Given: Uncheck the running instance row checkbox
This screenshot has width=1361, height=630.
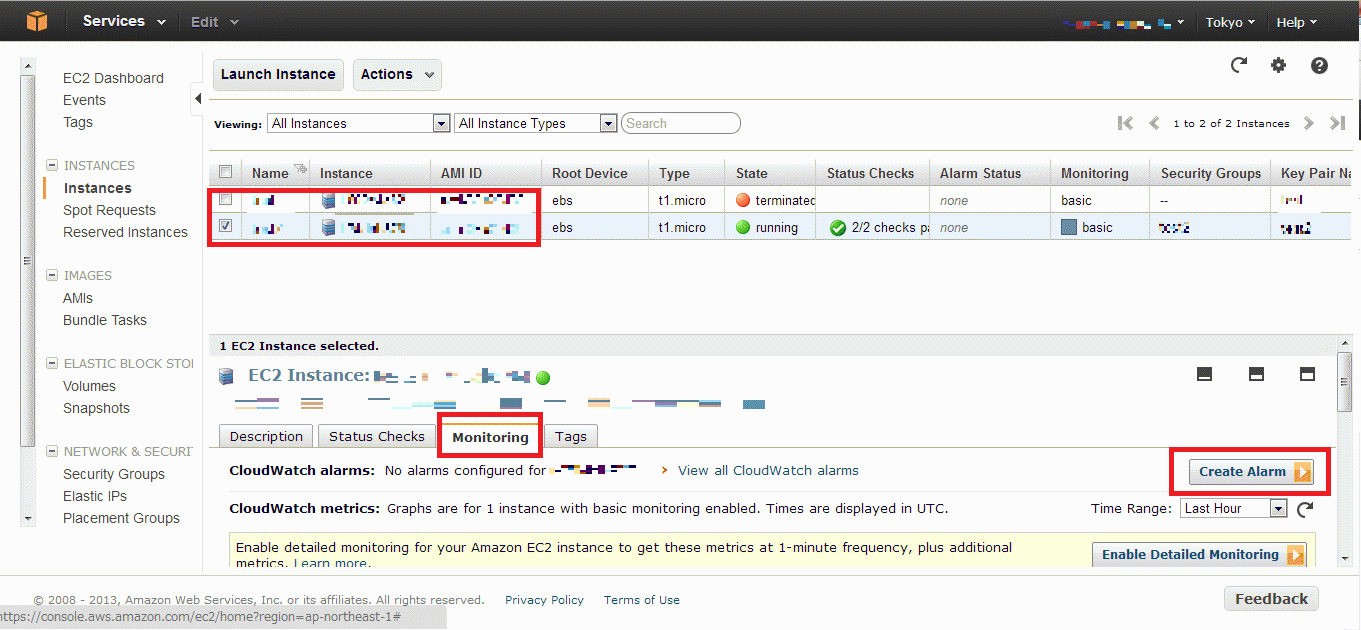Looking at the screenshot, I should pos(225,226).
